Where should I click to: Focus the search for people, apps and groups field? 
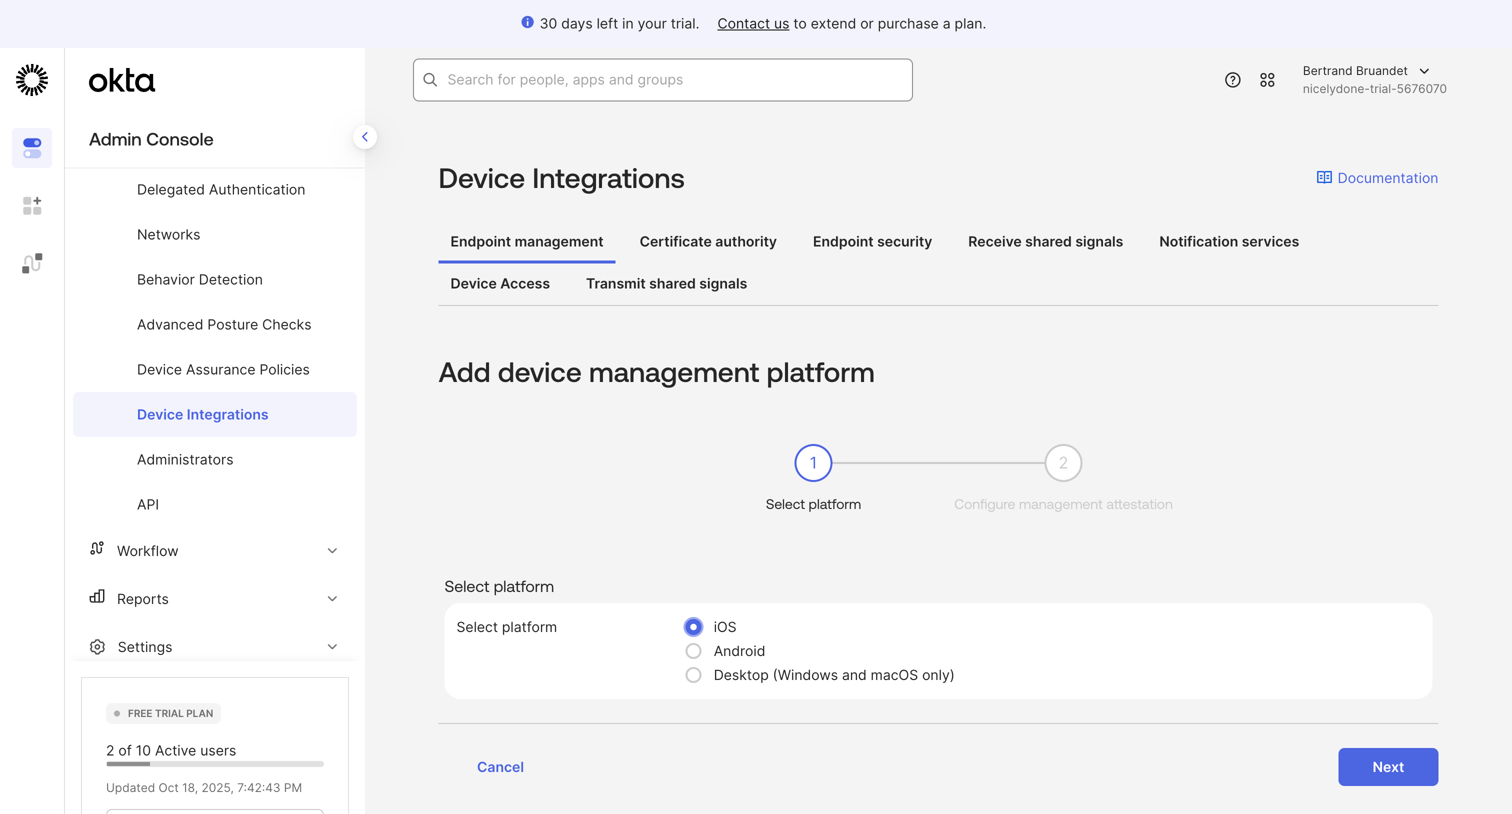coord(663,80)
